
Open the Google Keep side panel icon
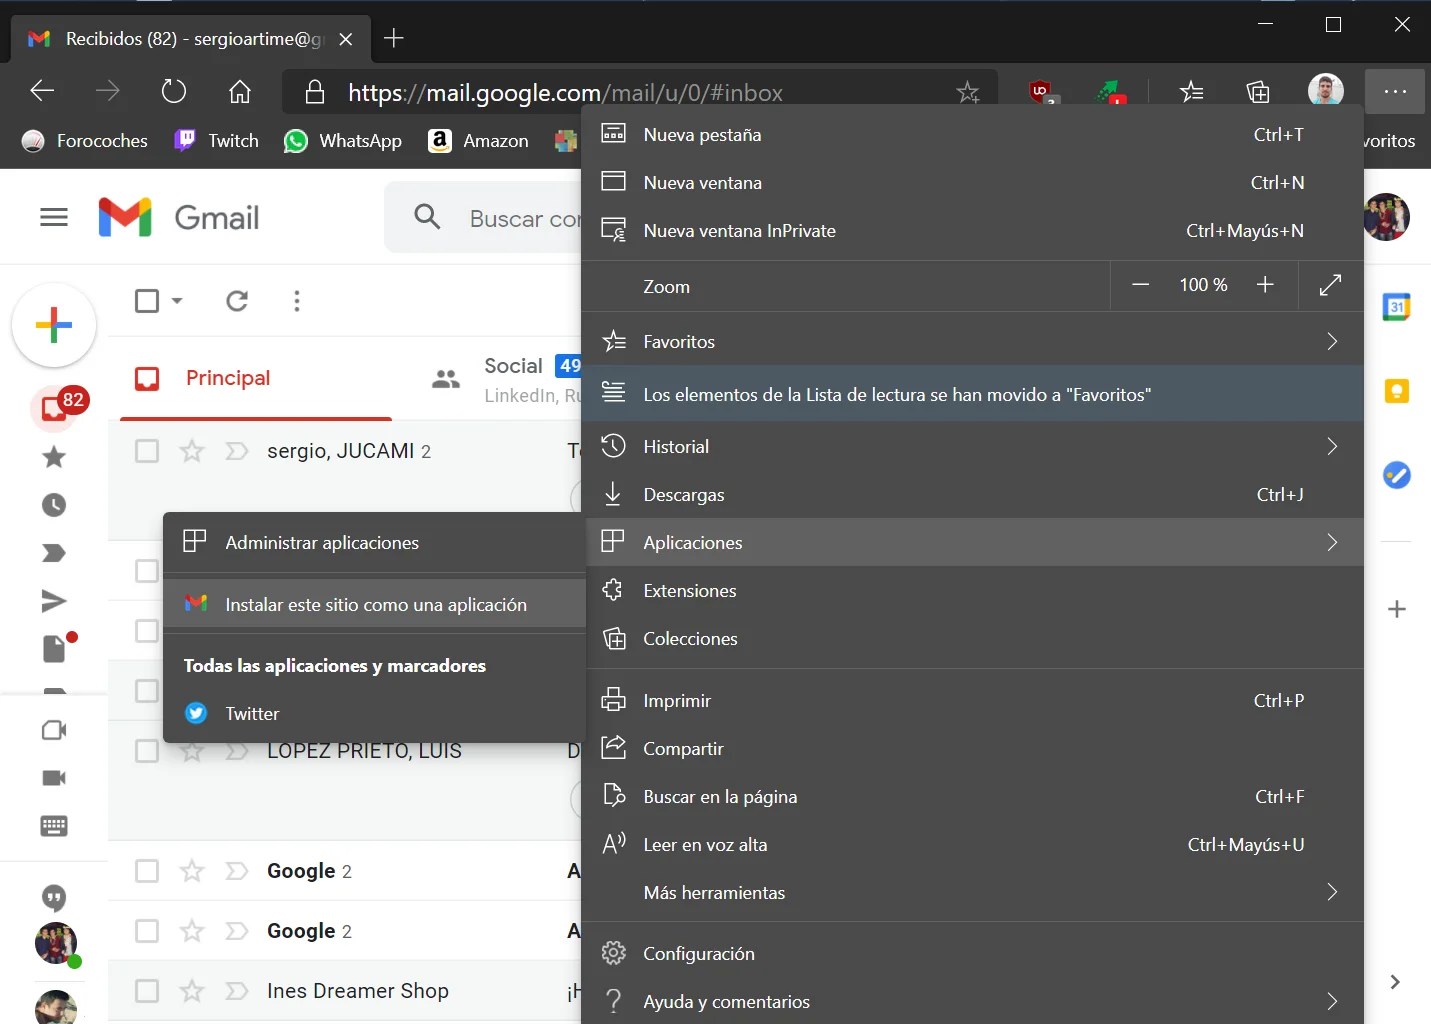coord(1396,391)
